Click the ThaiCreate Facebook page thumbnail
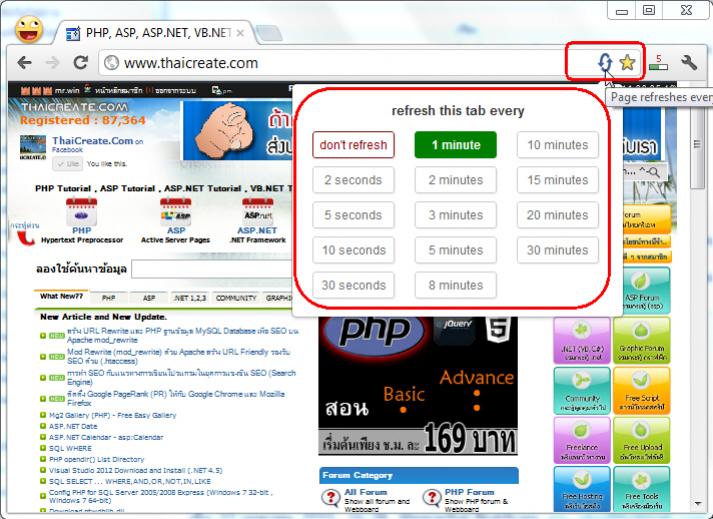This screenshot has height=519, width=713. pos(33,147)
